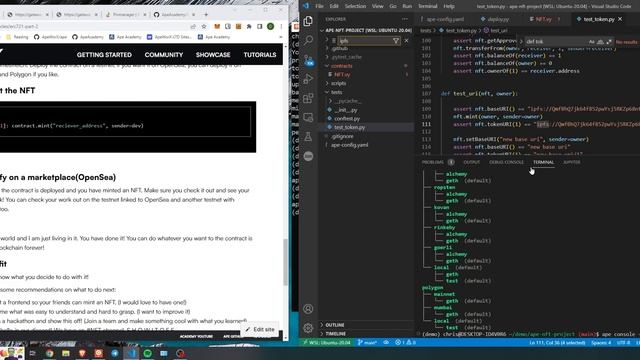The image size is (640, 360).
Task: Open Source Control view in activity bar
Action: pos(308,60)
